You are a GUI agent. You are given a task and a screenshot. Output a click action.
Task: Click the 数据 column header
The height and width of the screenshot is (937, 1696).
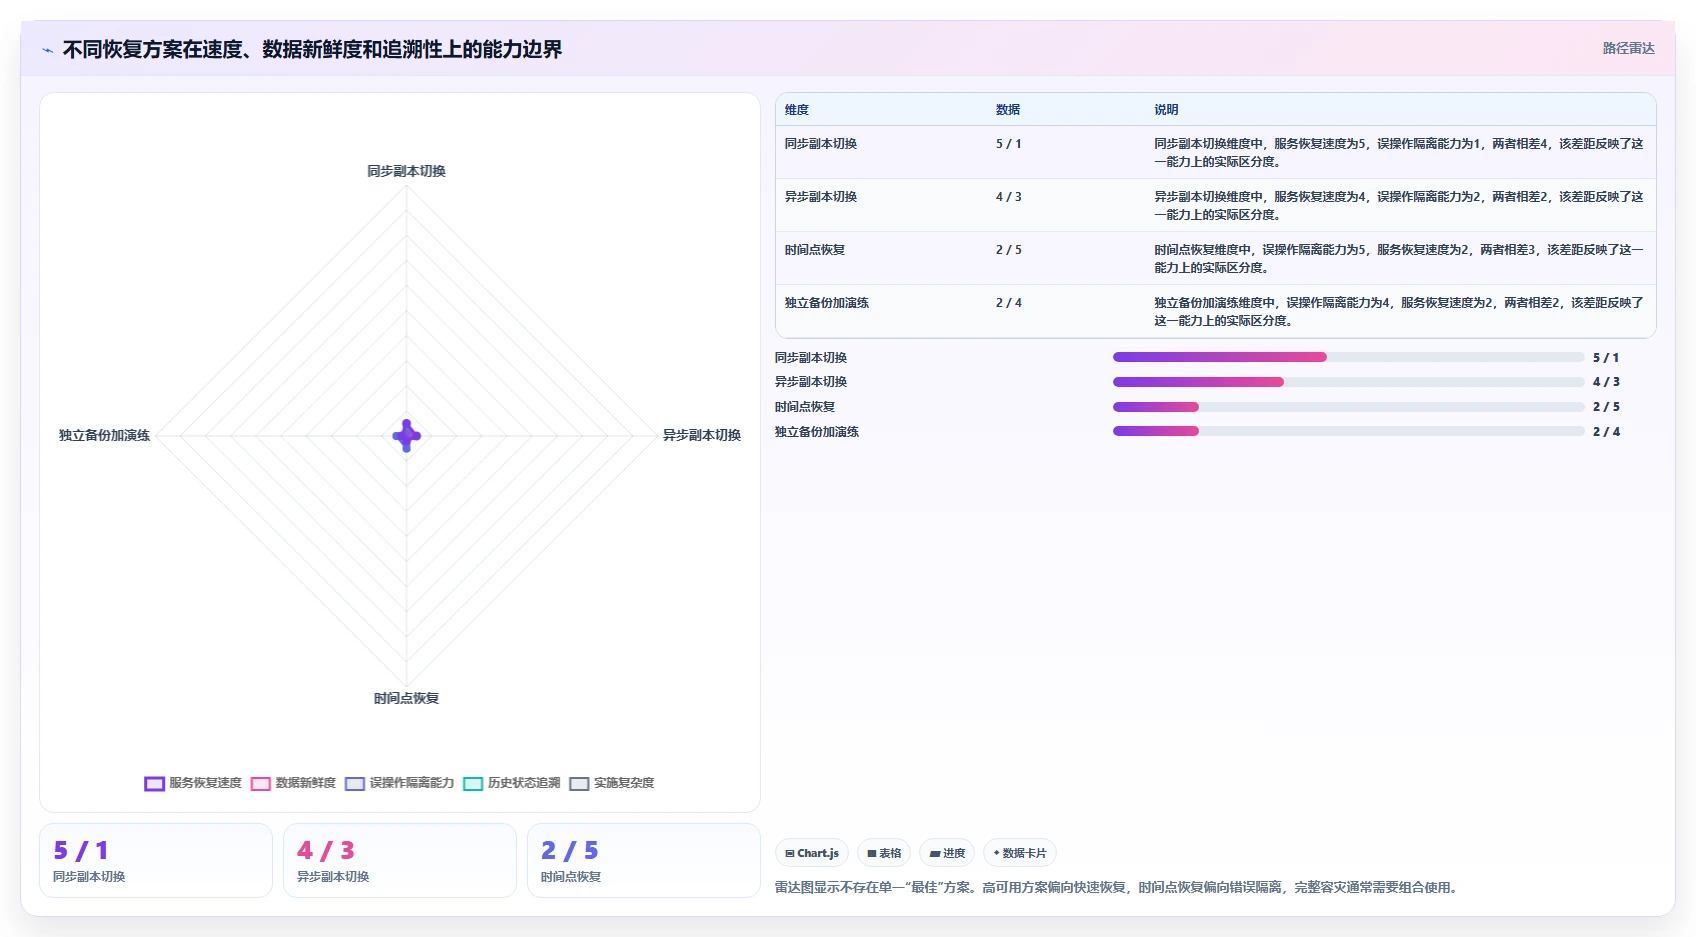tap(1008, 110)
